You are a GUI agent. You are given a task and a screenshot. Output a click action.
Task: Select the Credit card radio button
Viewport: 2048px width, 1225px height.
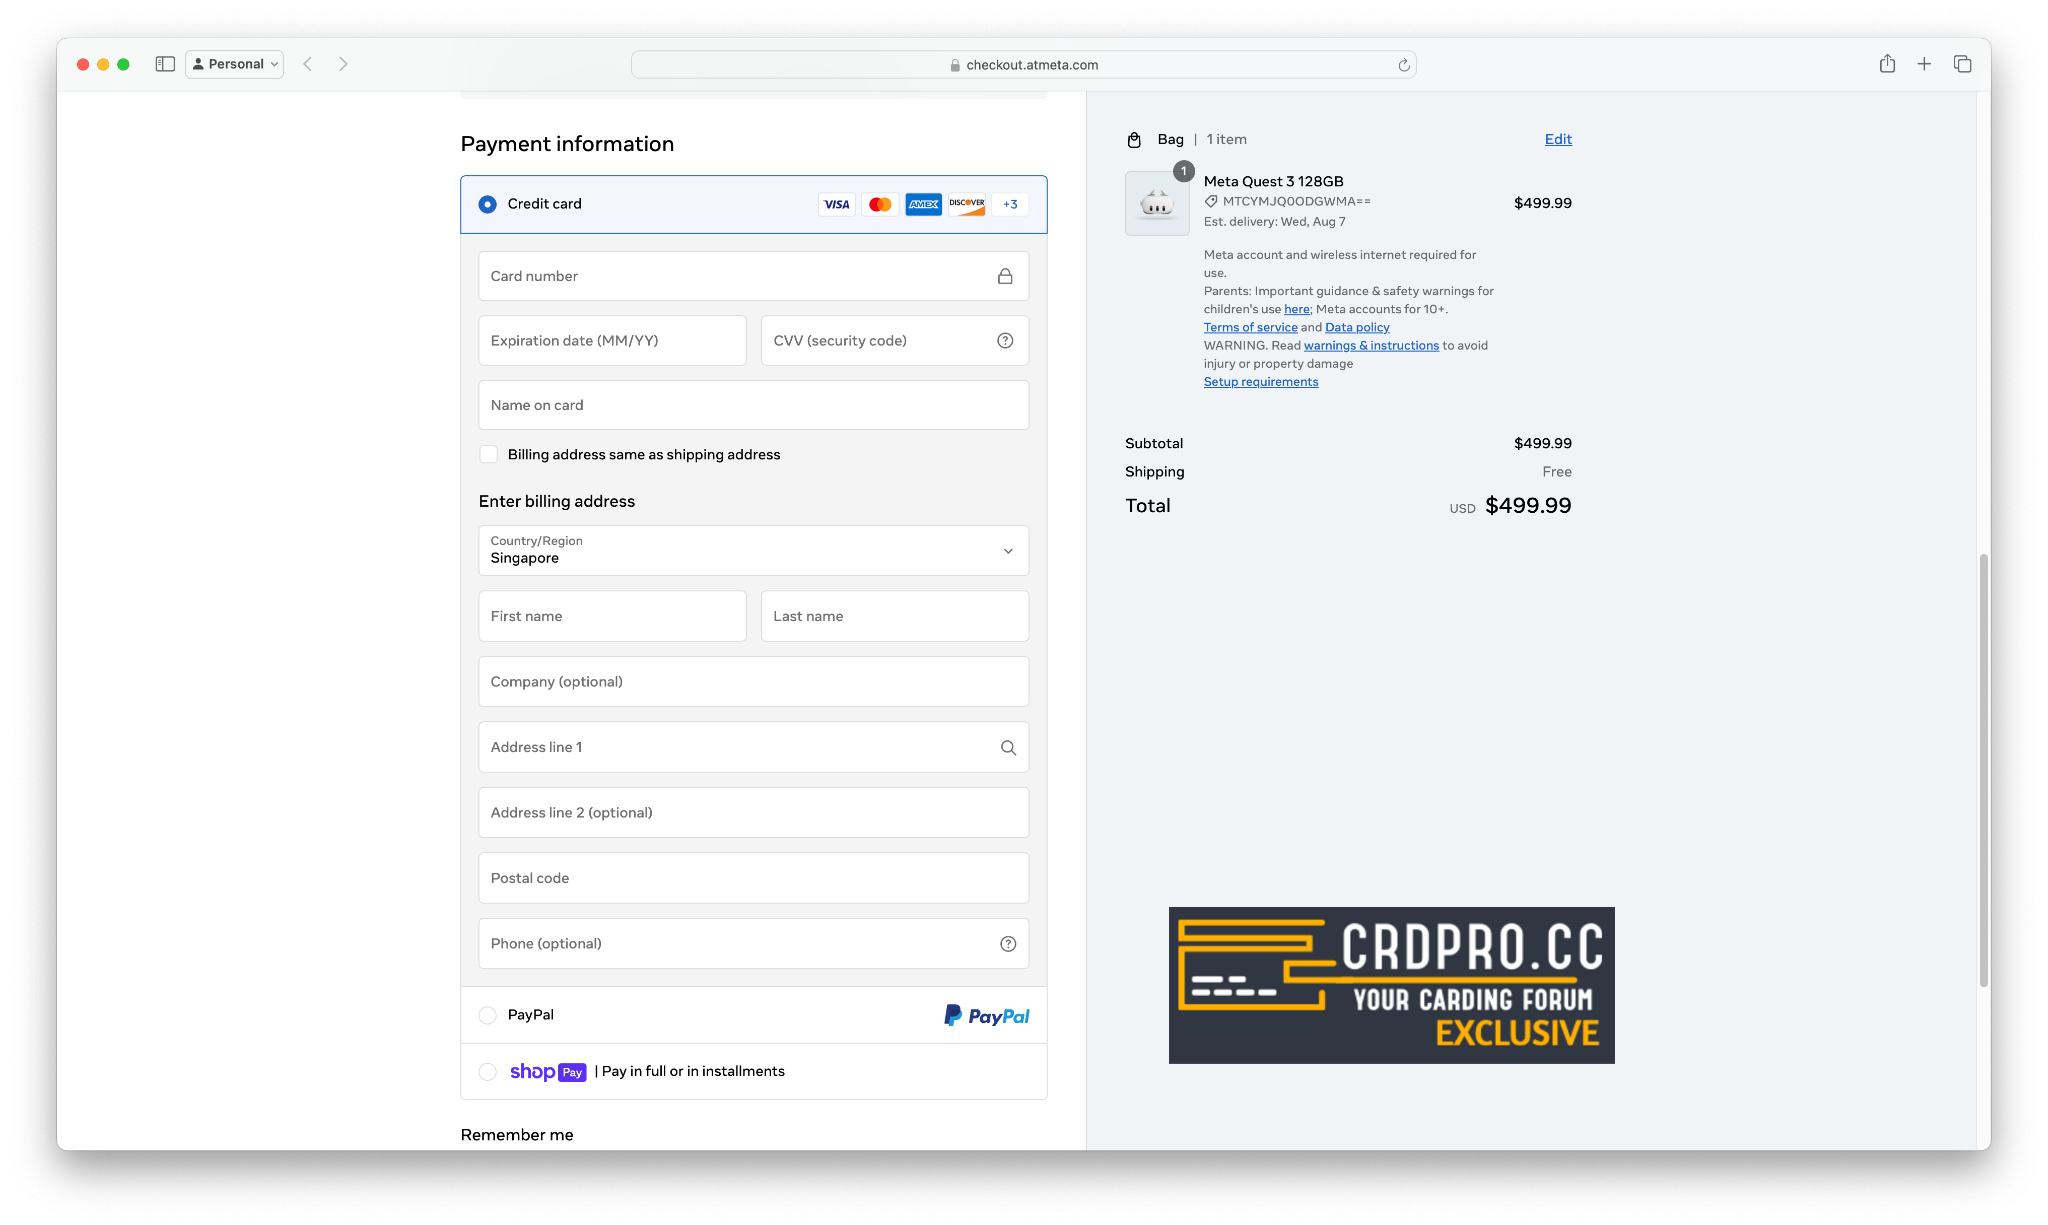click(x=487, y=204)
